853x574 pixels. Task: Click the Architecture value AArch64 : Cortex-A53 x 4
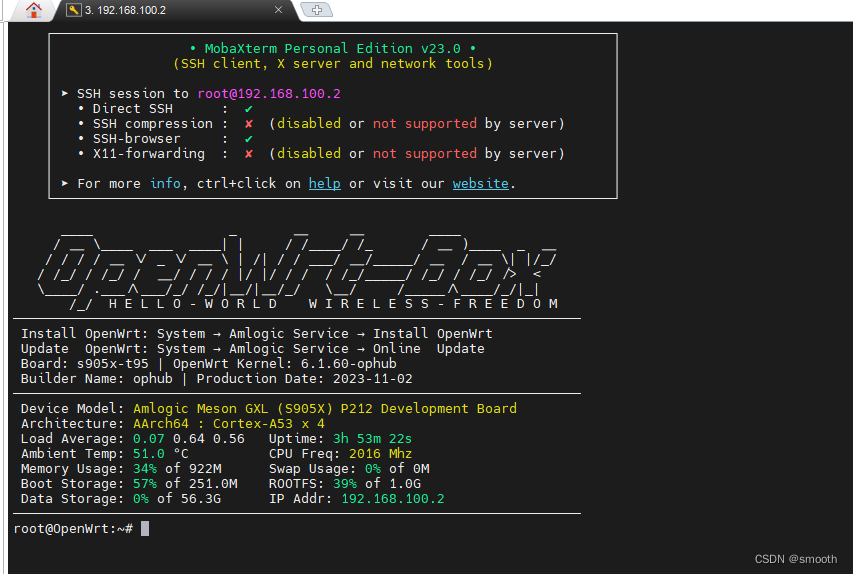pyautogui.click(x=228, y=424)
